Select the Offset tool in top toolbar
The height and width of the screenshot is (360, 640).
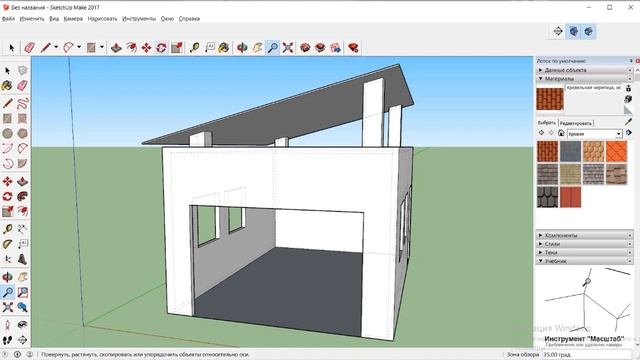point(131,48)
